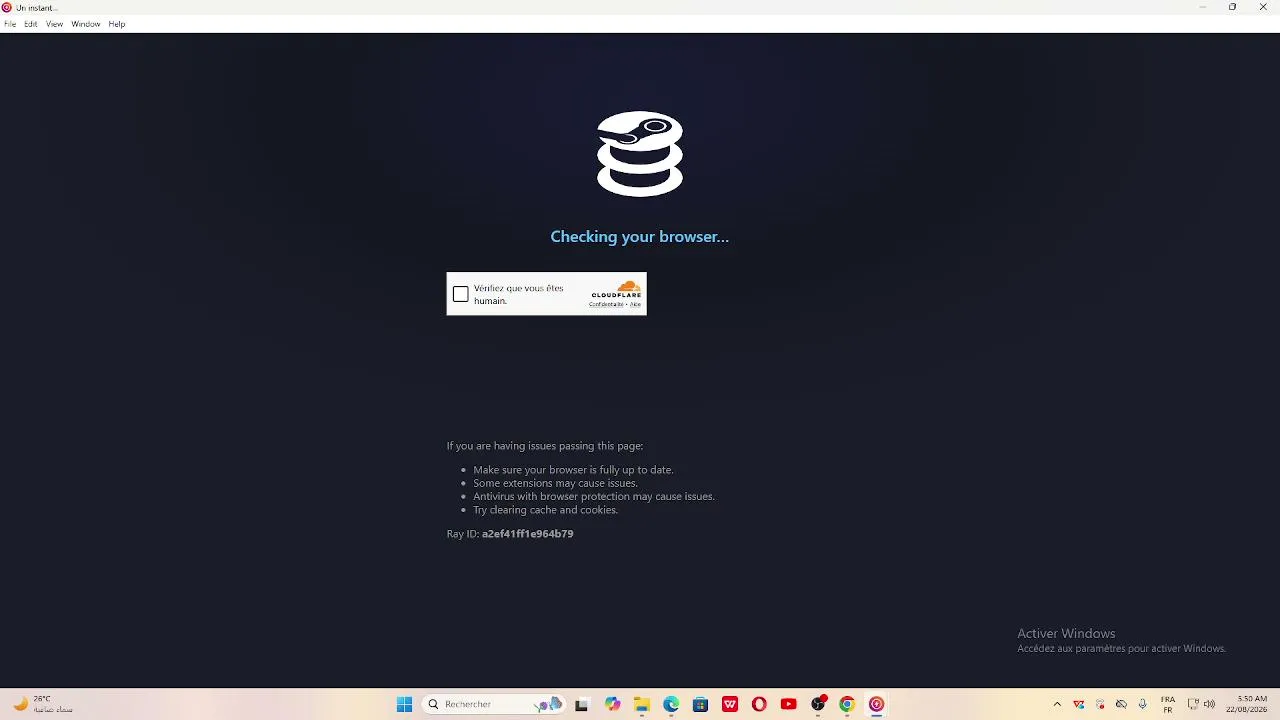The image size is (1280, 720).
Task: Open the Cloudflare Aide link
Action: coord(635,304)
